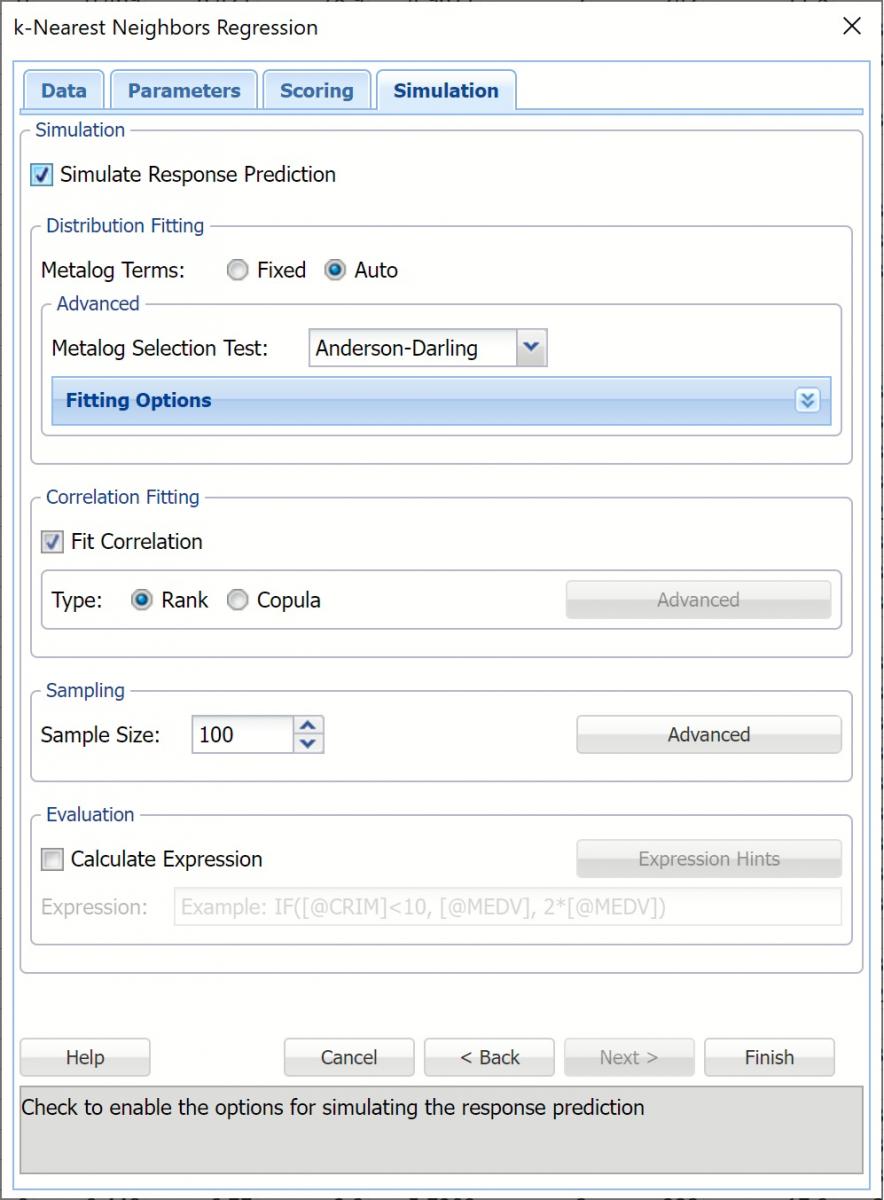This screenshot has height=1200, width=884.
Task: Uncheck Simulate Response Prediction
Action: pos(42,175)
